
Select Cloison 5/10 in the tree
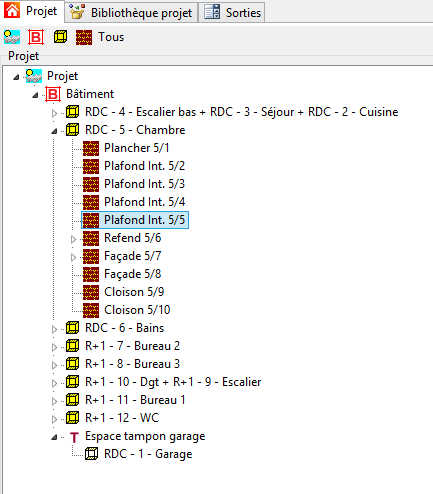[137, 310]
